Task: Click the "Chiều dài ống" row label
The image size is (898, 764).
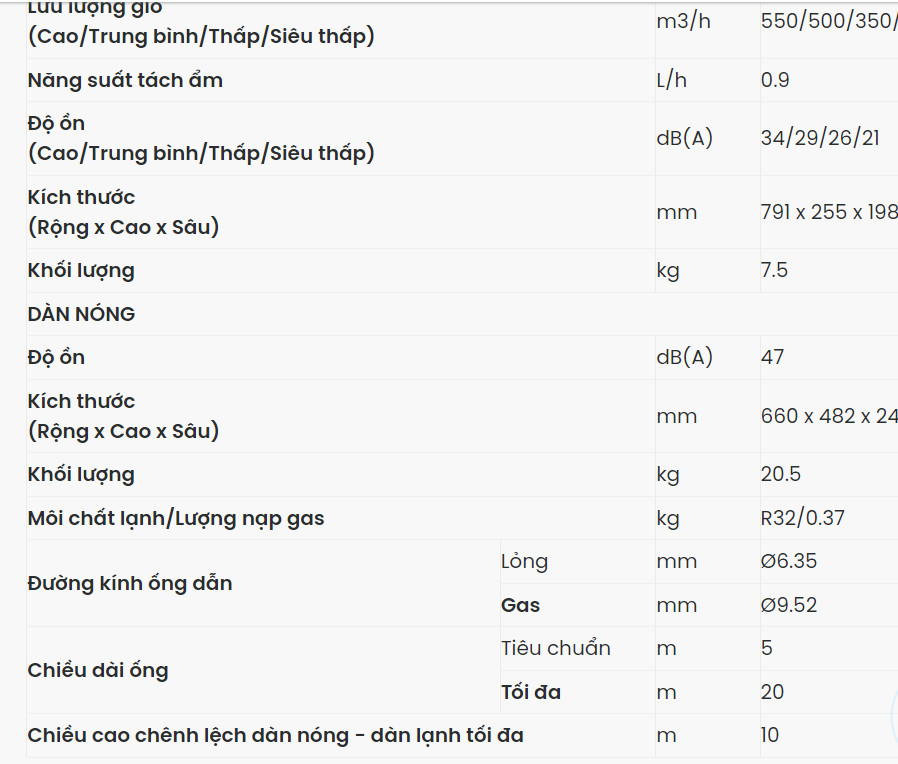Action: [98, 670]
